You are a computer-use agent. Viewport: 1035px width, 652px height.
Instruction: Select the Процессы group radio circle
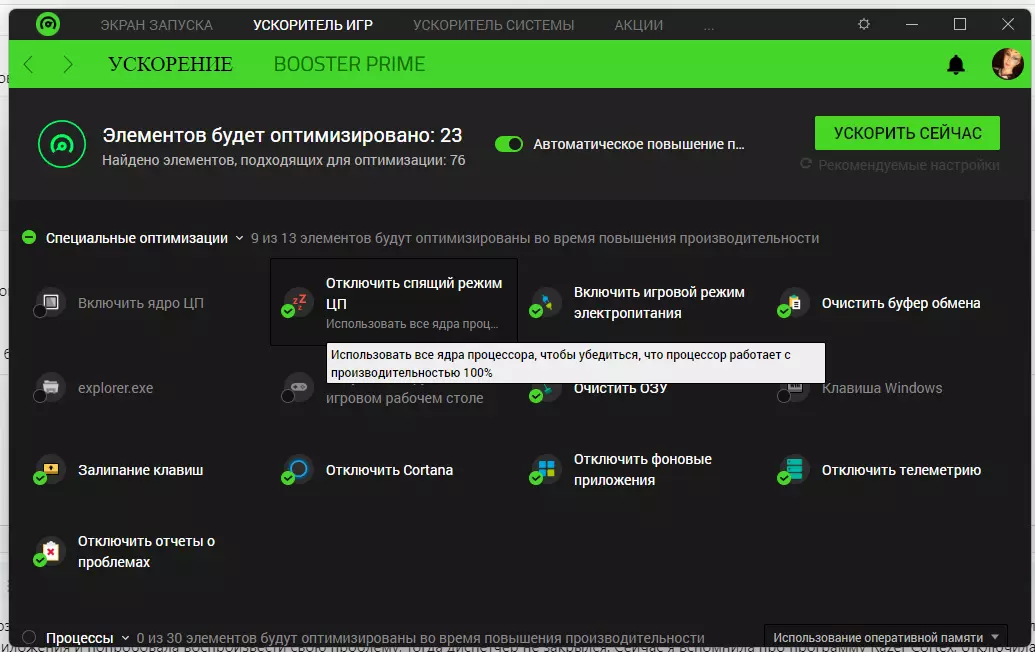[29, 637]
